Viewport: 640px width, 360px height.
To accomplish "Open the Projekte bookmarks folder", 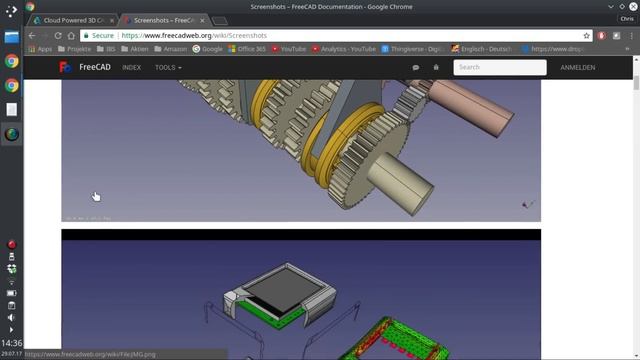I will [x=74, y=49].
